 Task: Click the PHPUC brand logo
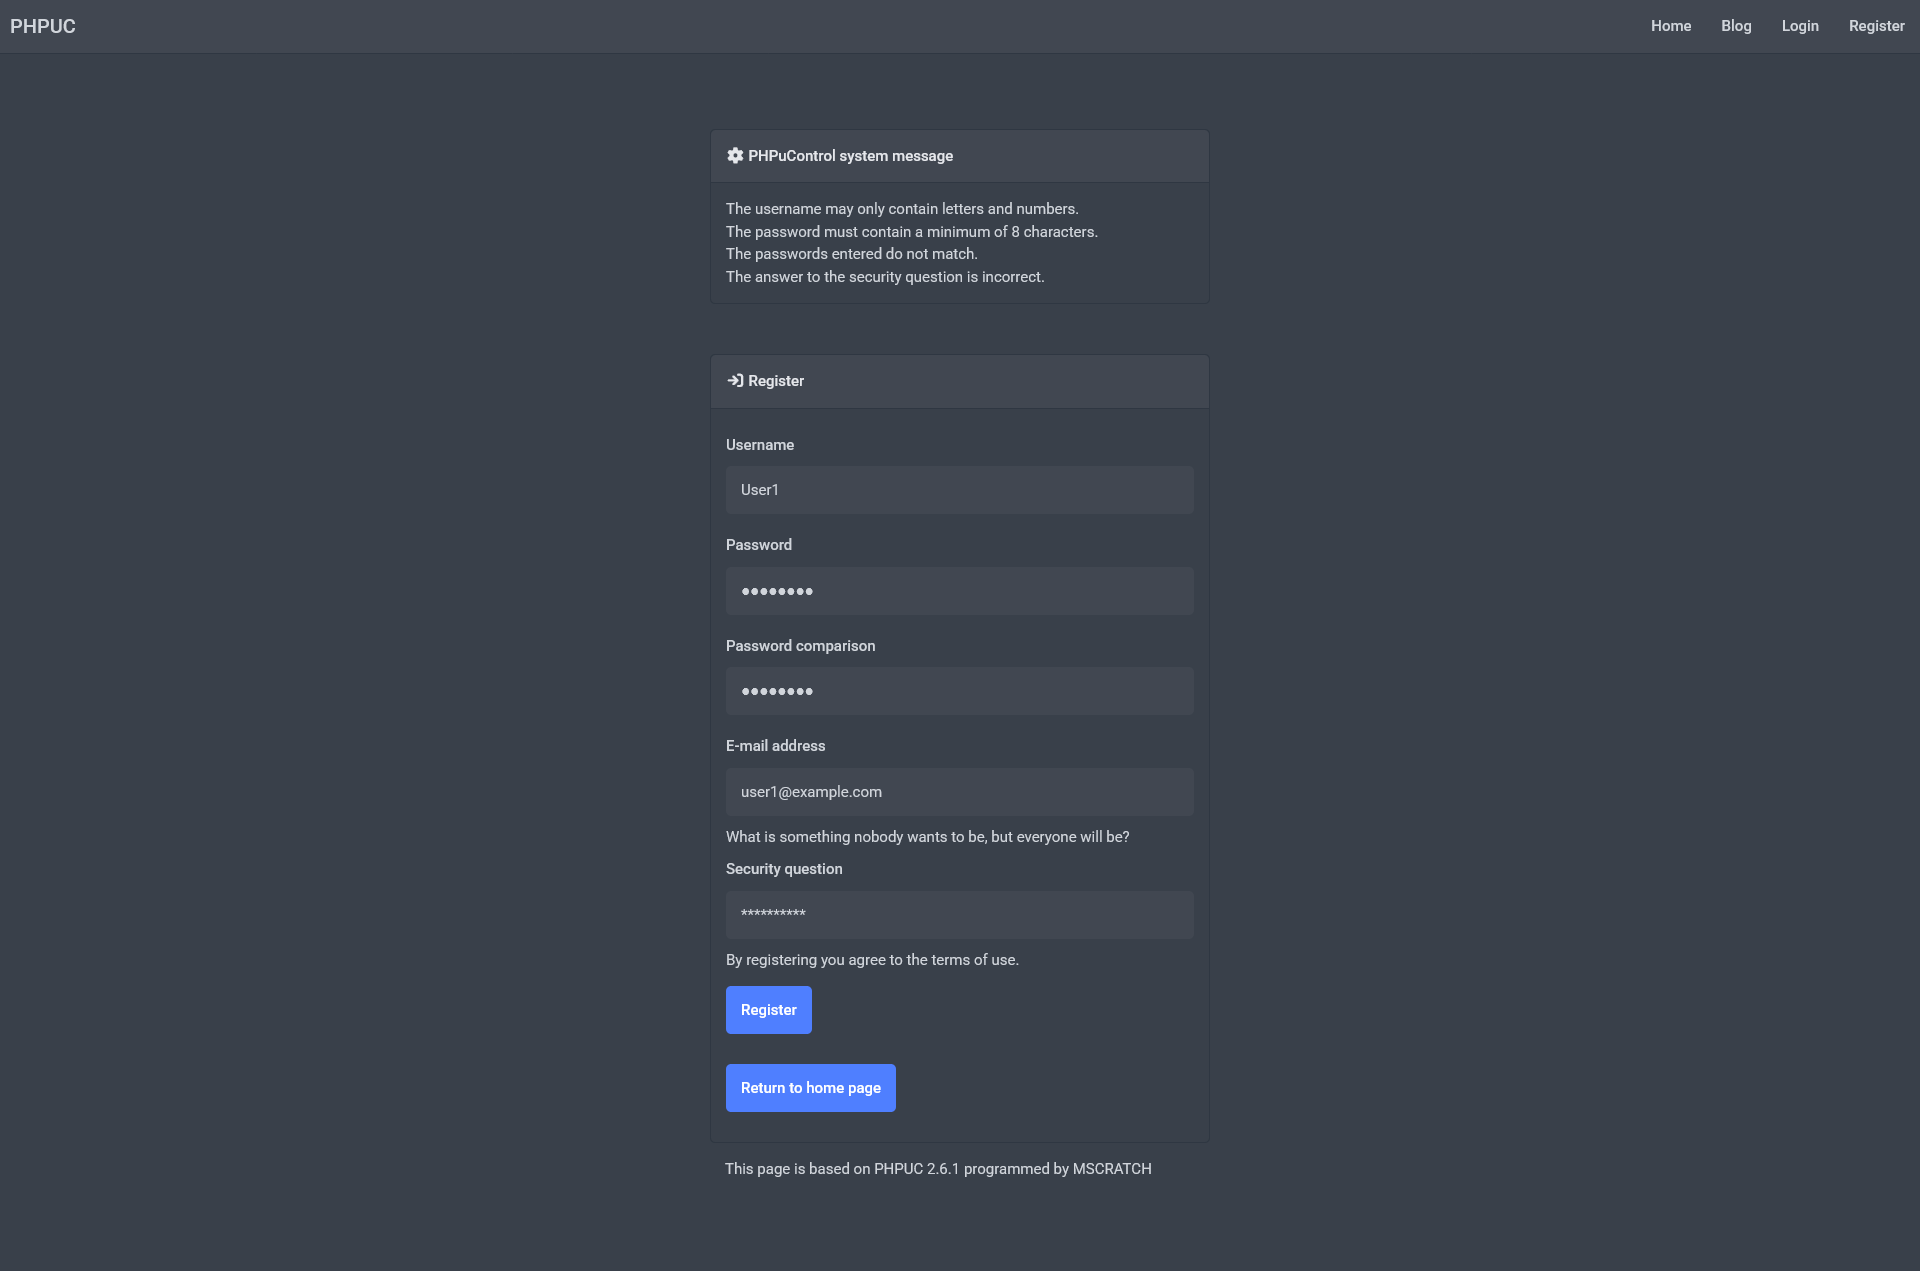click(x=43, y=26)
